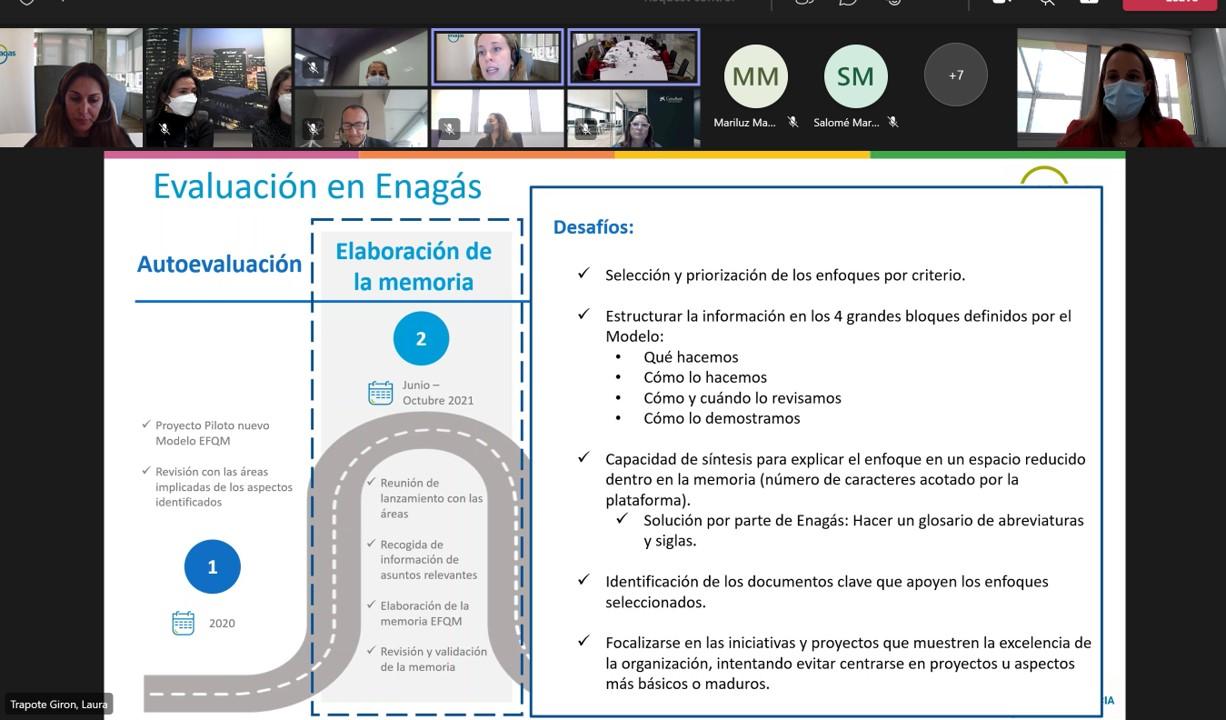The height and width of the screenshot is (720, 1226).
Task: Click Elaboración de la memoria EFQM item
Action: [424, 613]
